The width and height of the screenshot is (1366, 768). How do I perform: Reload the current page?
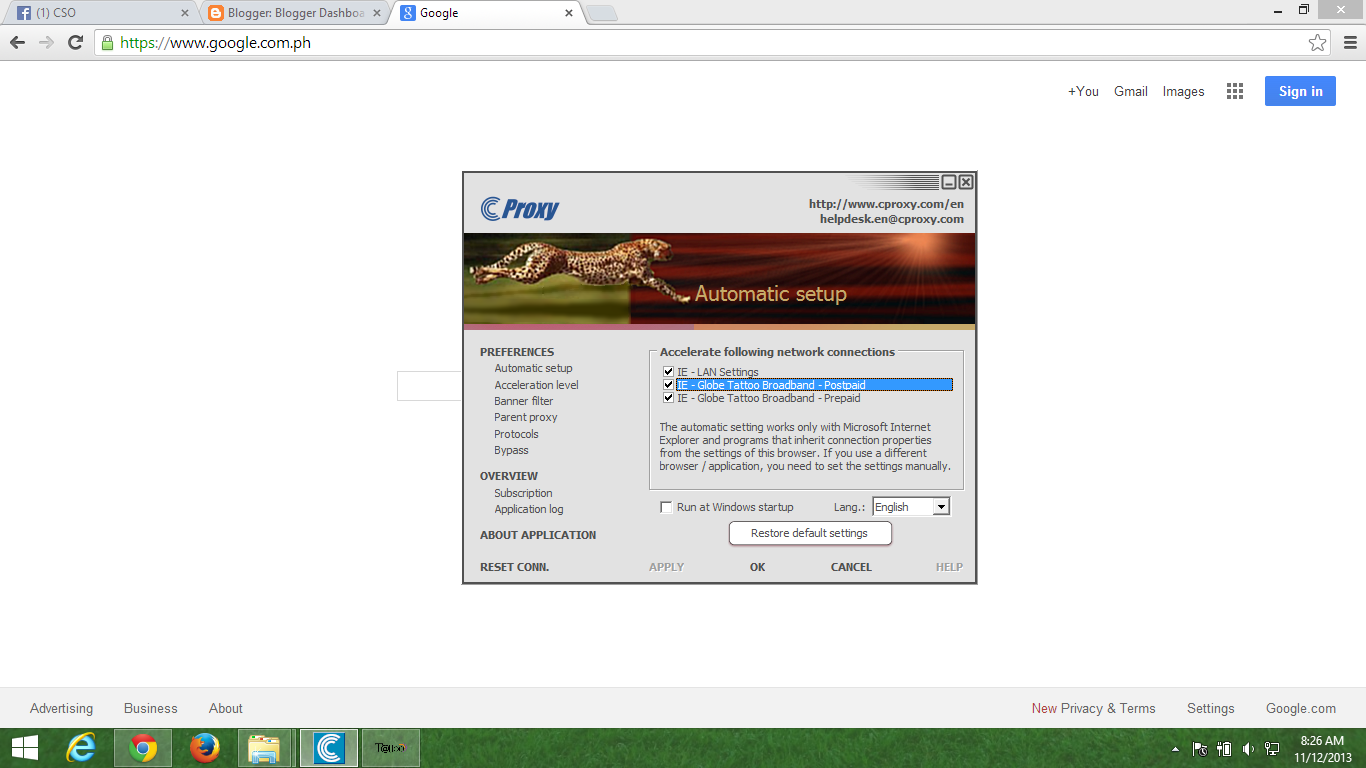[75, 43]
